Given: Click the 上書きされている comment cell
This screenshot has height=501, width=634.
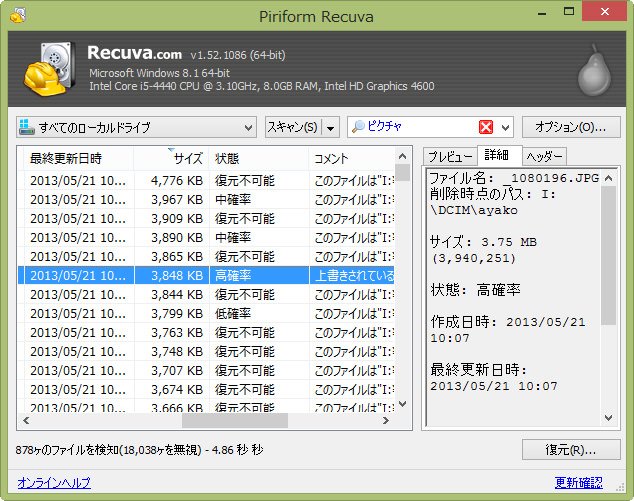Looking at the screenshot, I should pos(352,275).
